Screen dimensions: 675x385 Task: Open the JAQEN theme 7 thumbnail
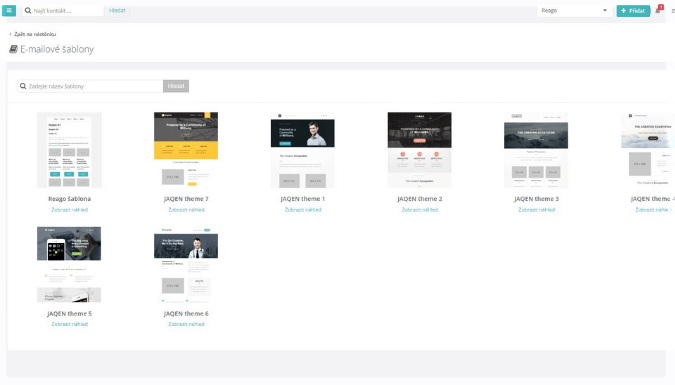pos(186,150)
